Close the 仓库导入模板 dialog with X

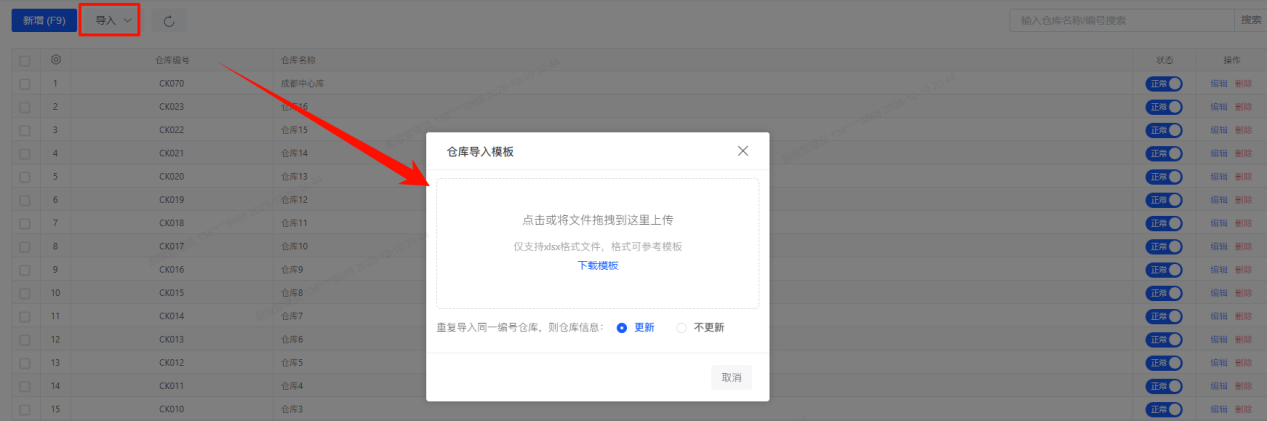point(743,151)
